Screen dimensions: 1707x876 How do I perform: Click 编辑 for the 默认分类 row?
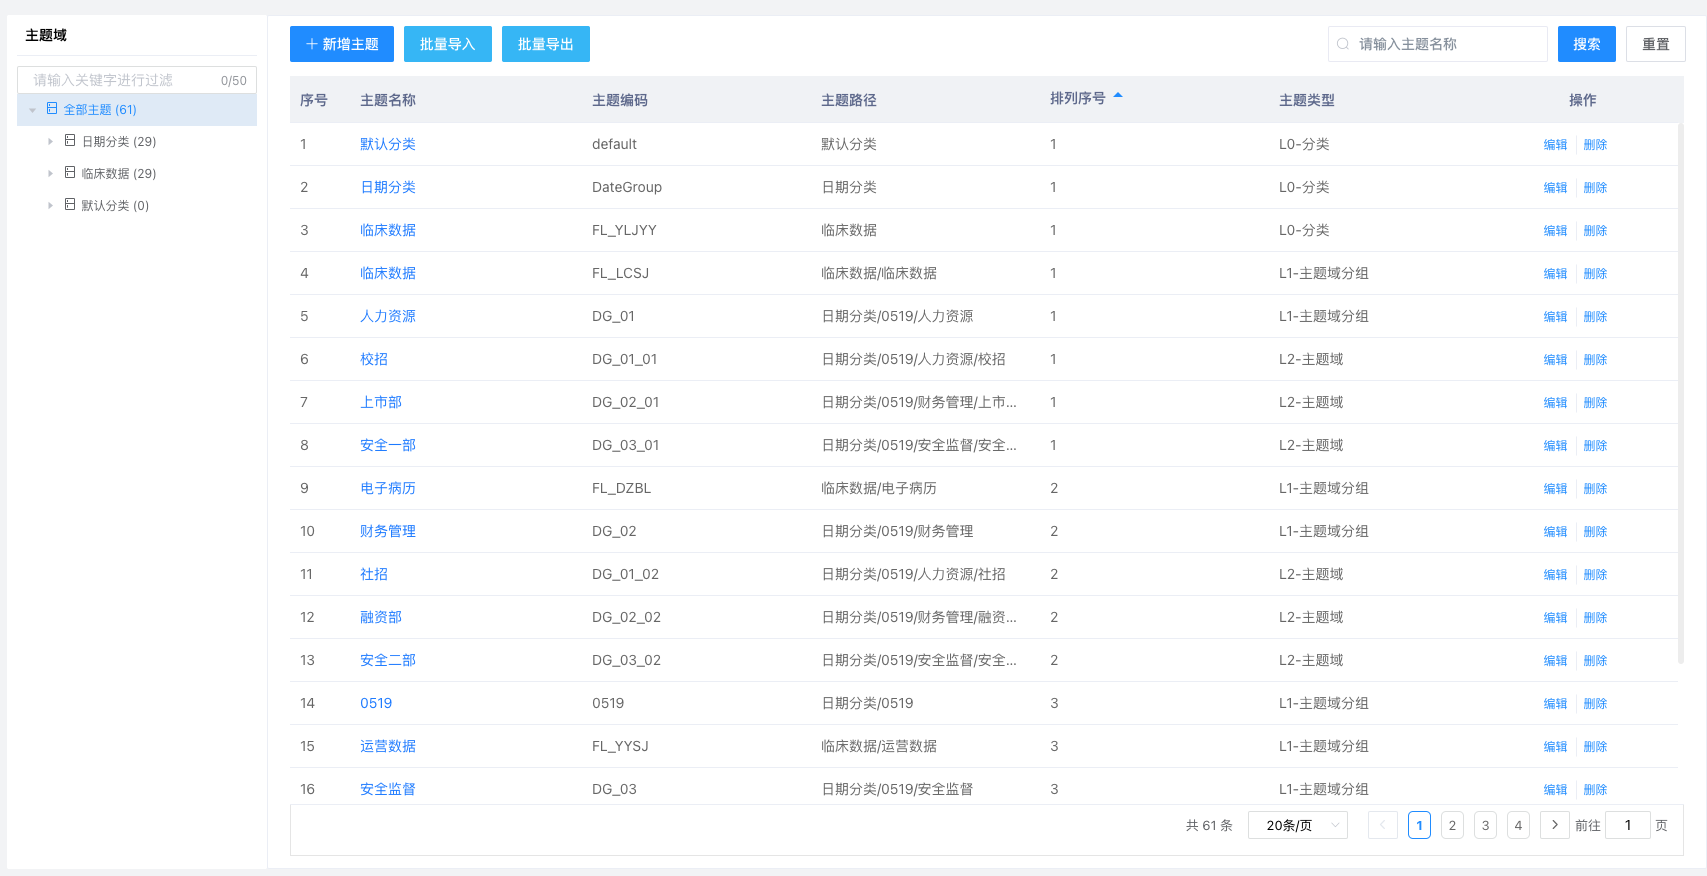pos(1555,145)
